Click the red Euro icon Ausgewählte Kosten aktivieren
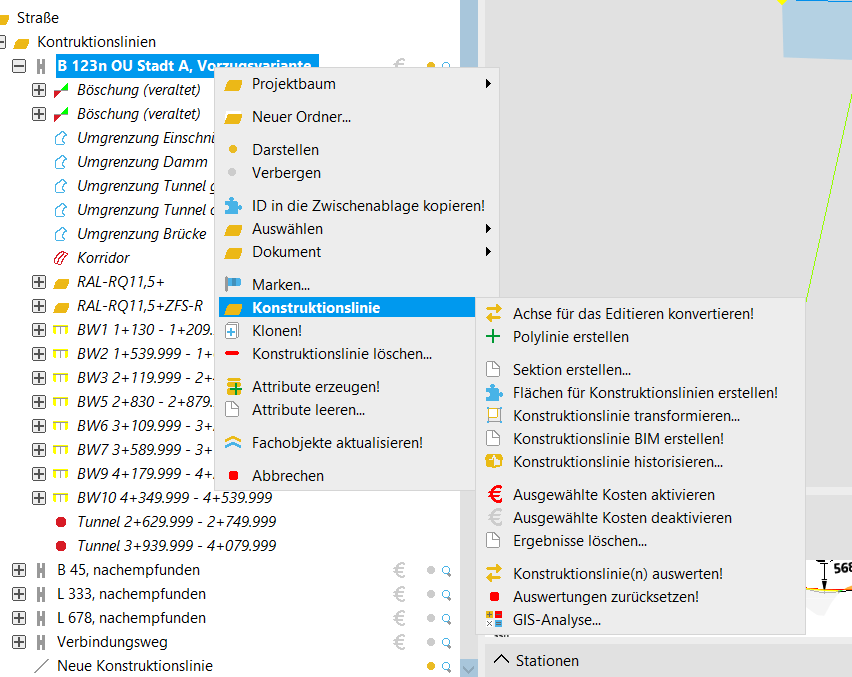The image size is (852, 677). tap(493, 495)
